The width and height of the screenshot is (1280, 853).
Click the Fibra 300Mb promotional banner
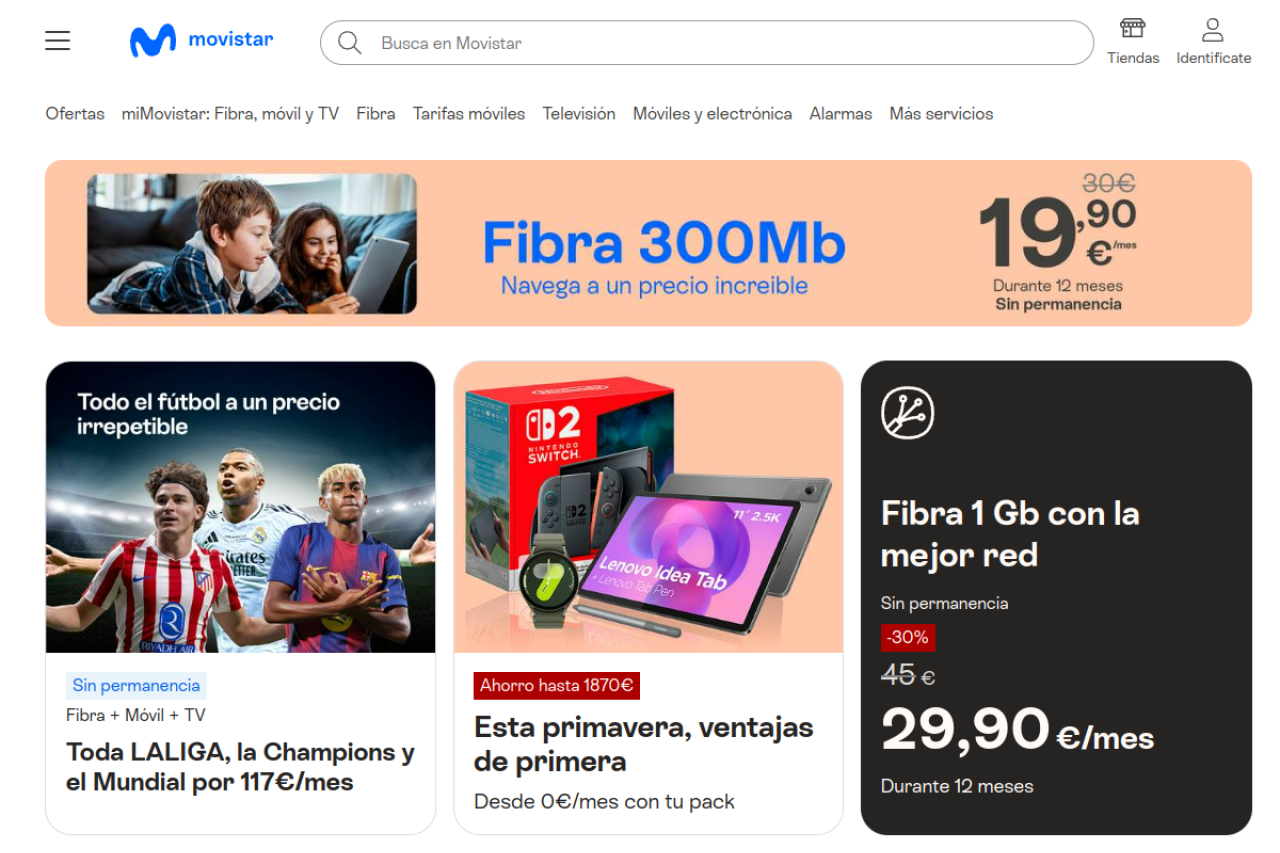coord(648,243)
